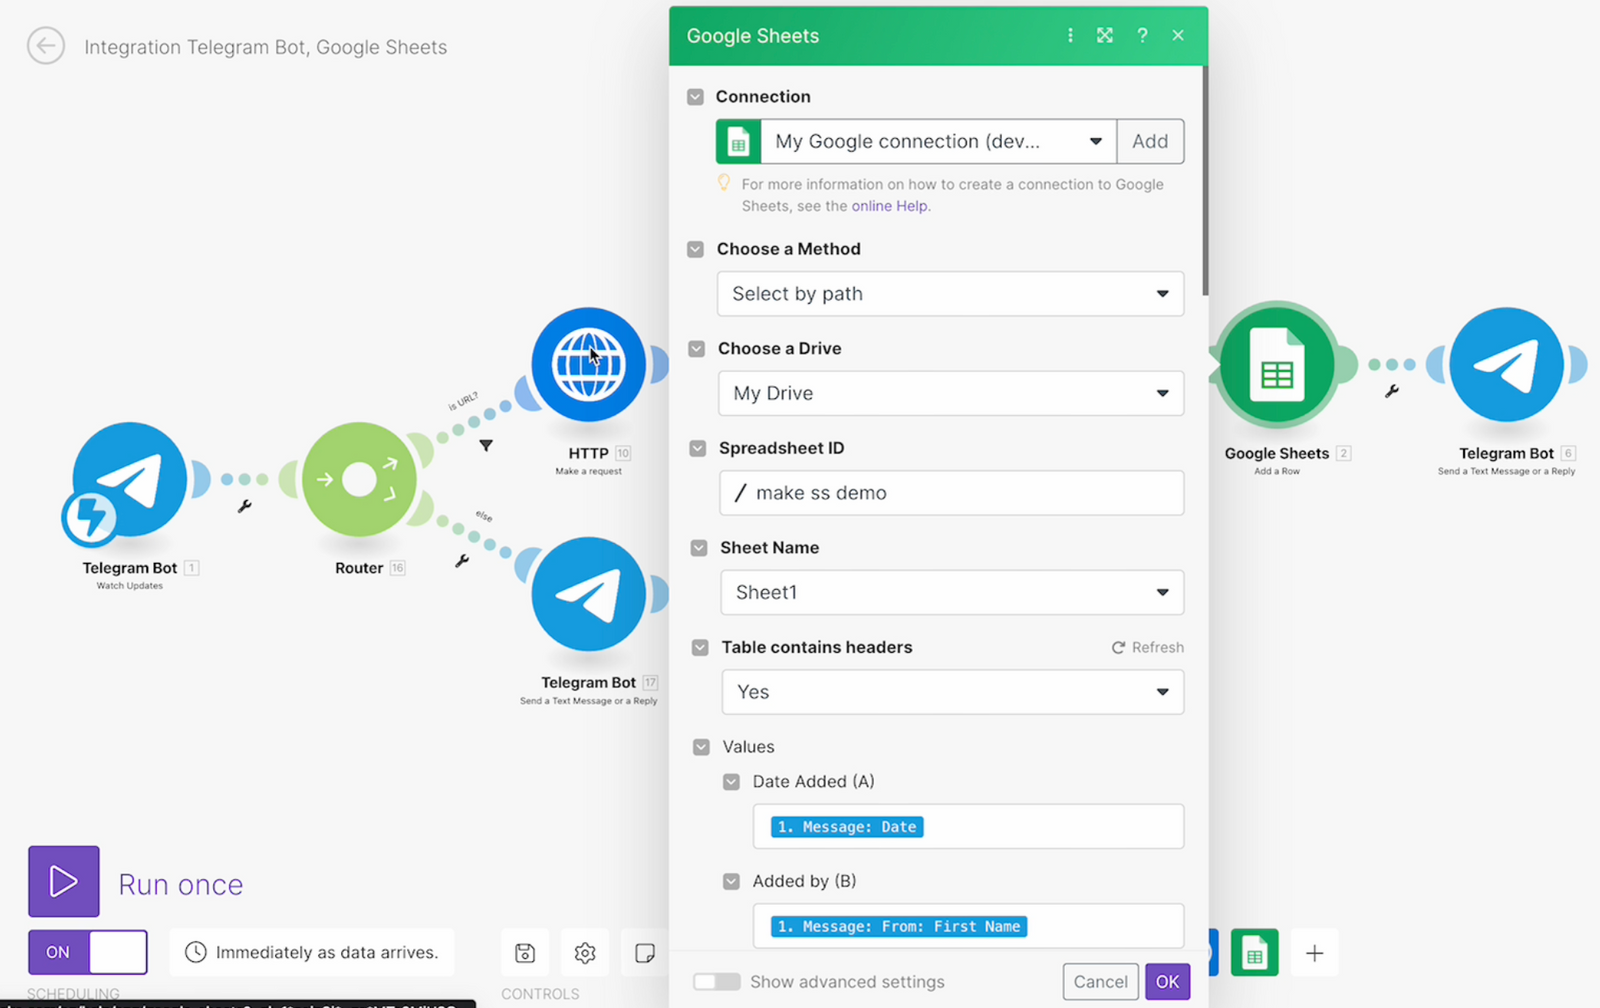This screenshot has width=1600, height=1008.
Task: Click the online Help link
Action: coord(889,205)
